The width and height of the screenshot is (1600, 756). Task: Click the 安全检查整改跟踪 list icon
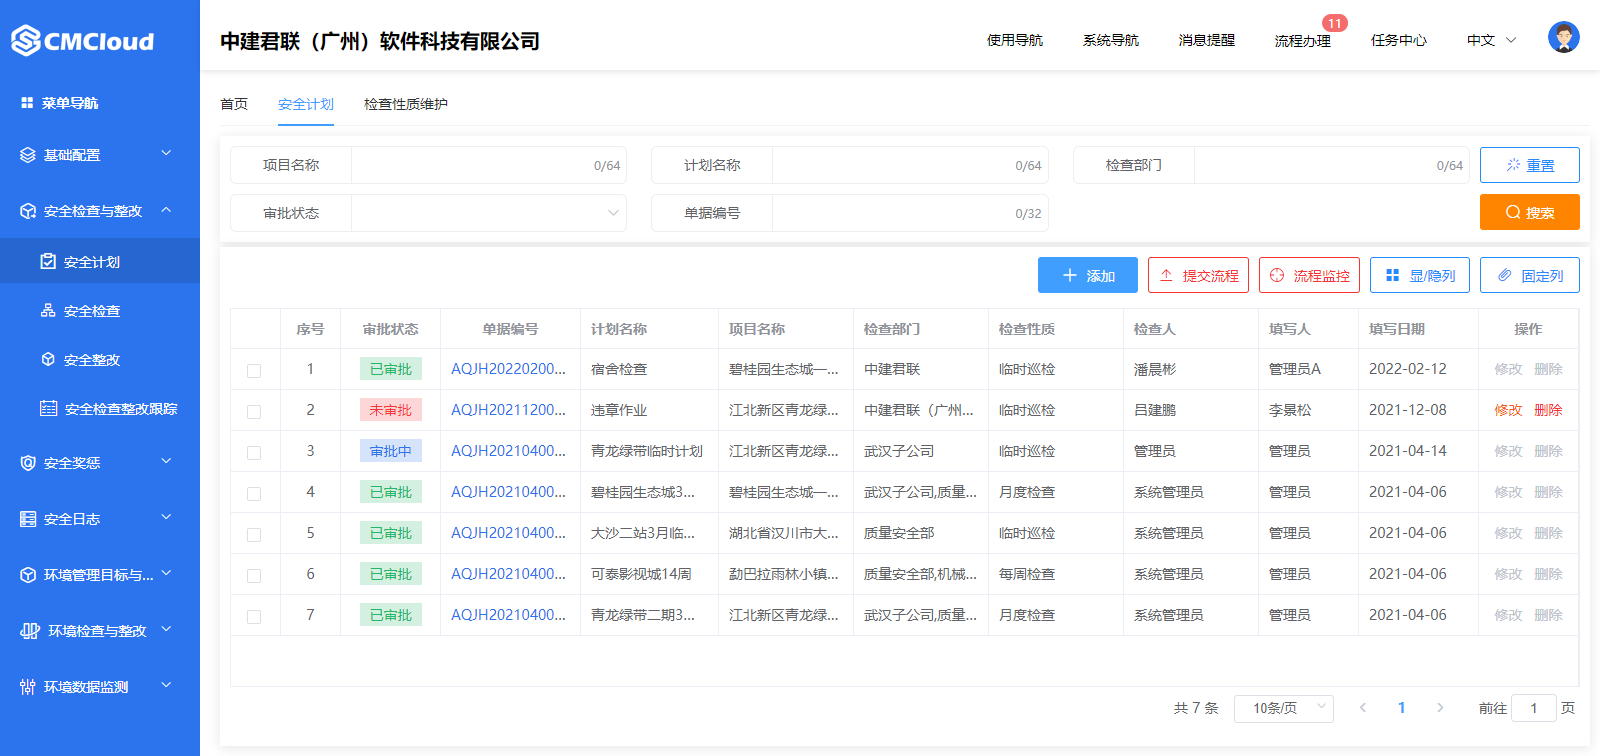tap(48, 408)
